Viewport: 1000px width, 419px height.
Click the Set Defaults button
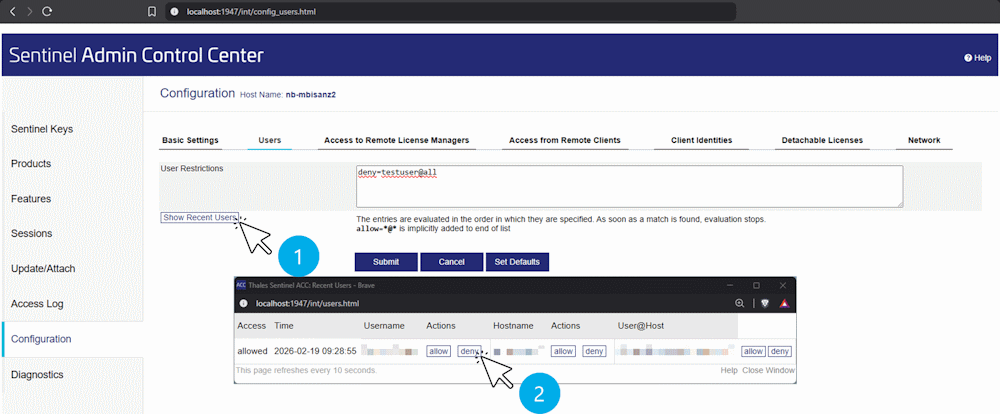517,262
